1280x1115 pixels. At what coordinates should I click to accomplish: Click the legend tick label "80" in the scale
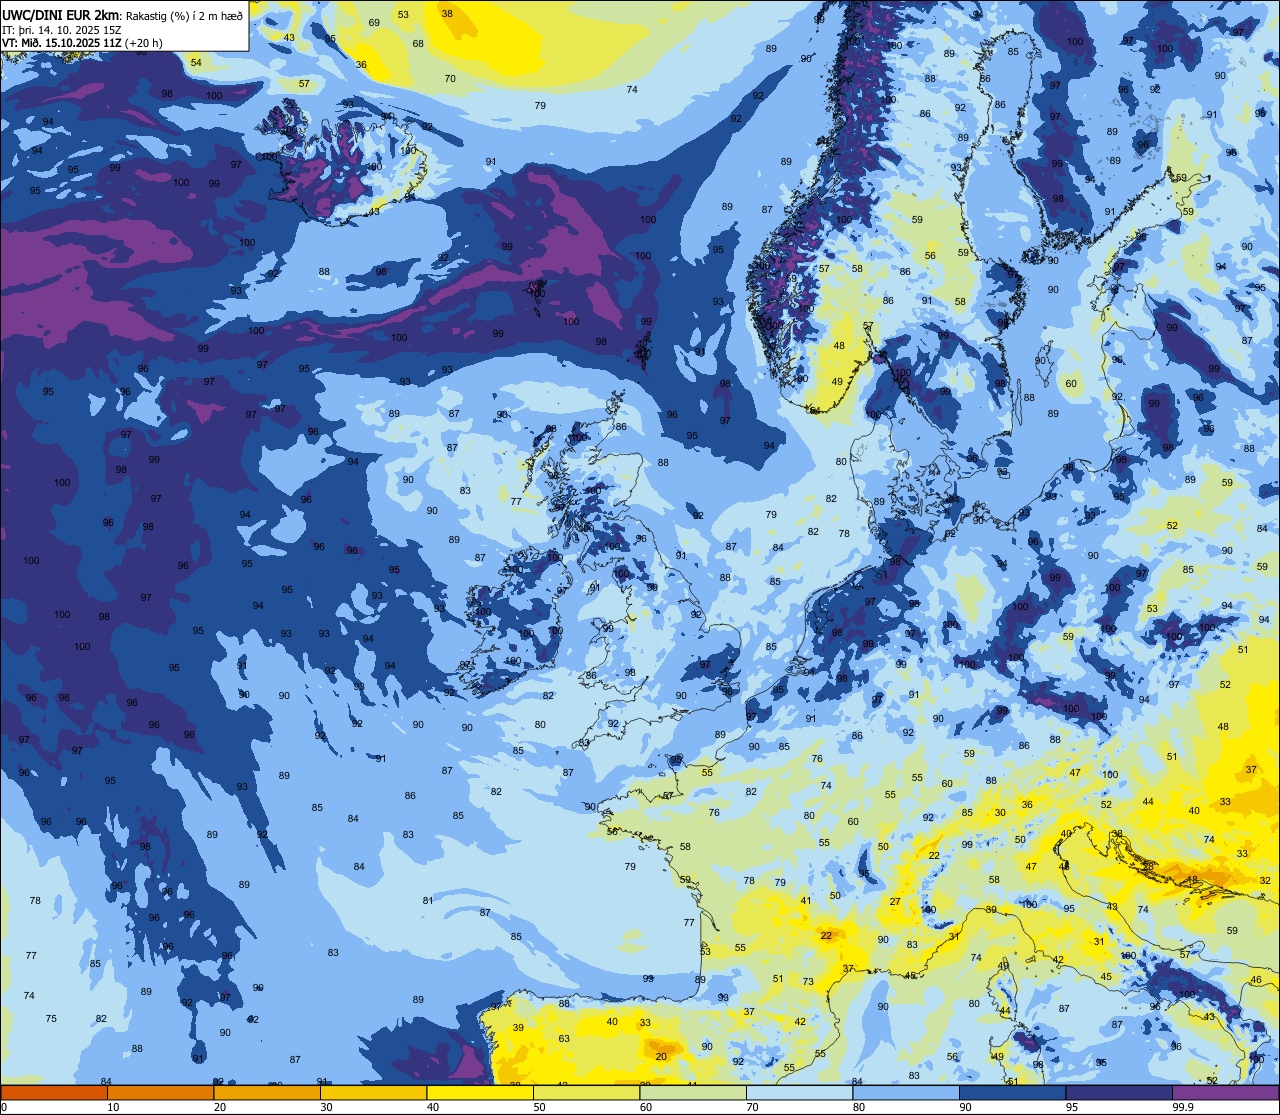point(859,1107)
